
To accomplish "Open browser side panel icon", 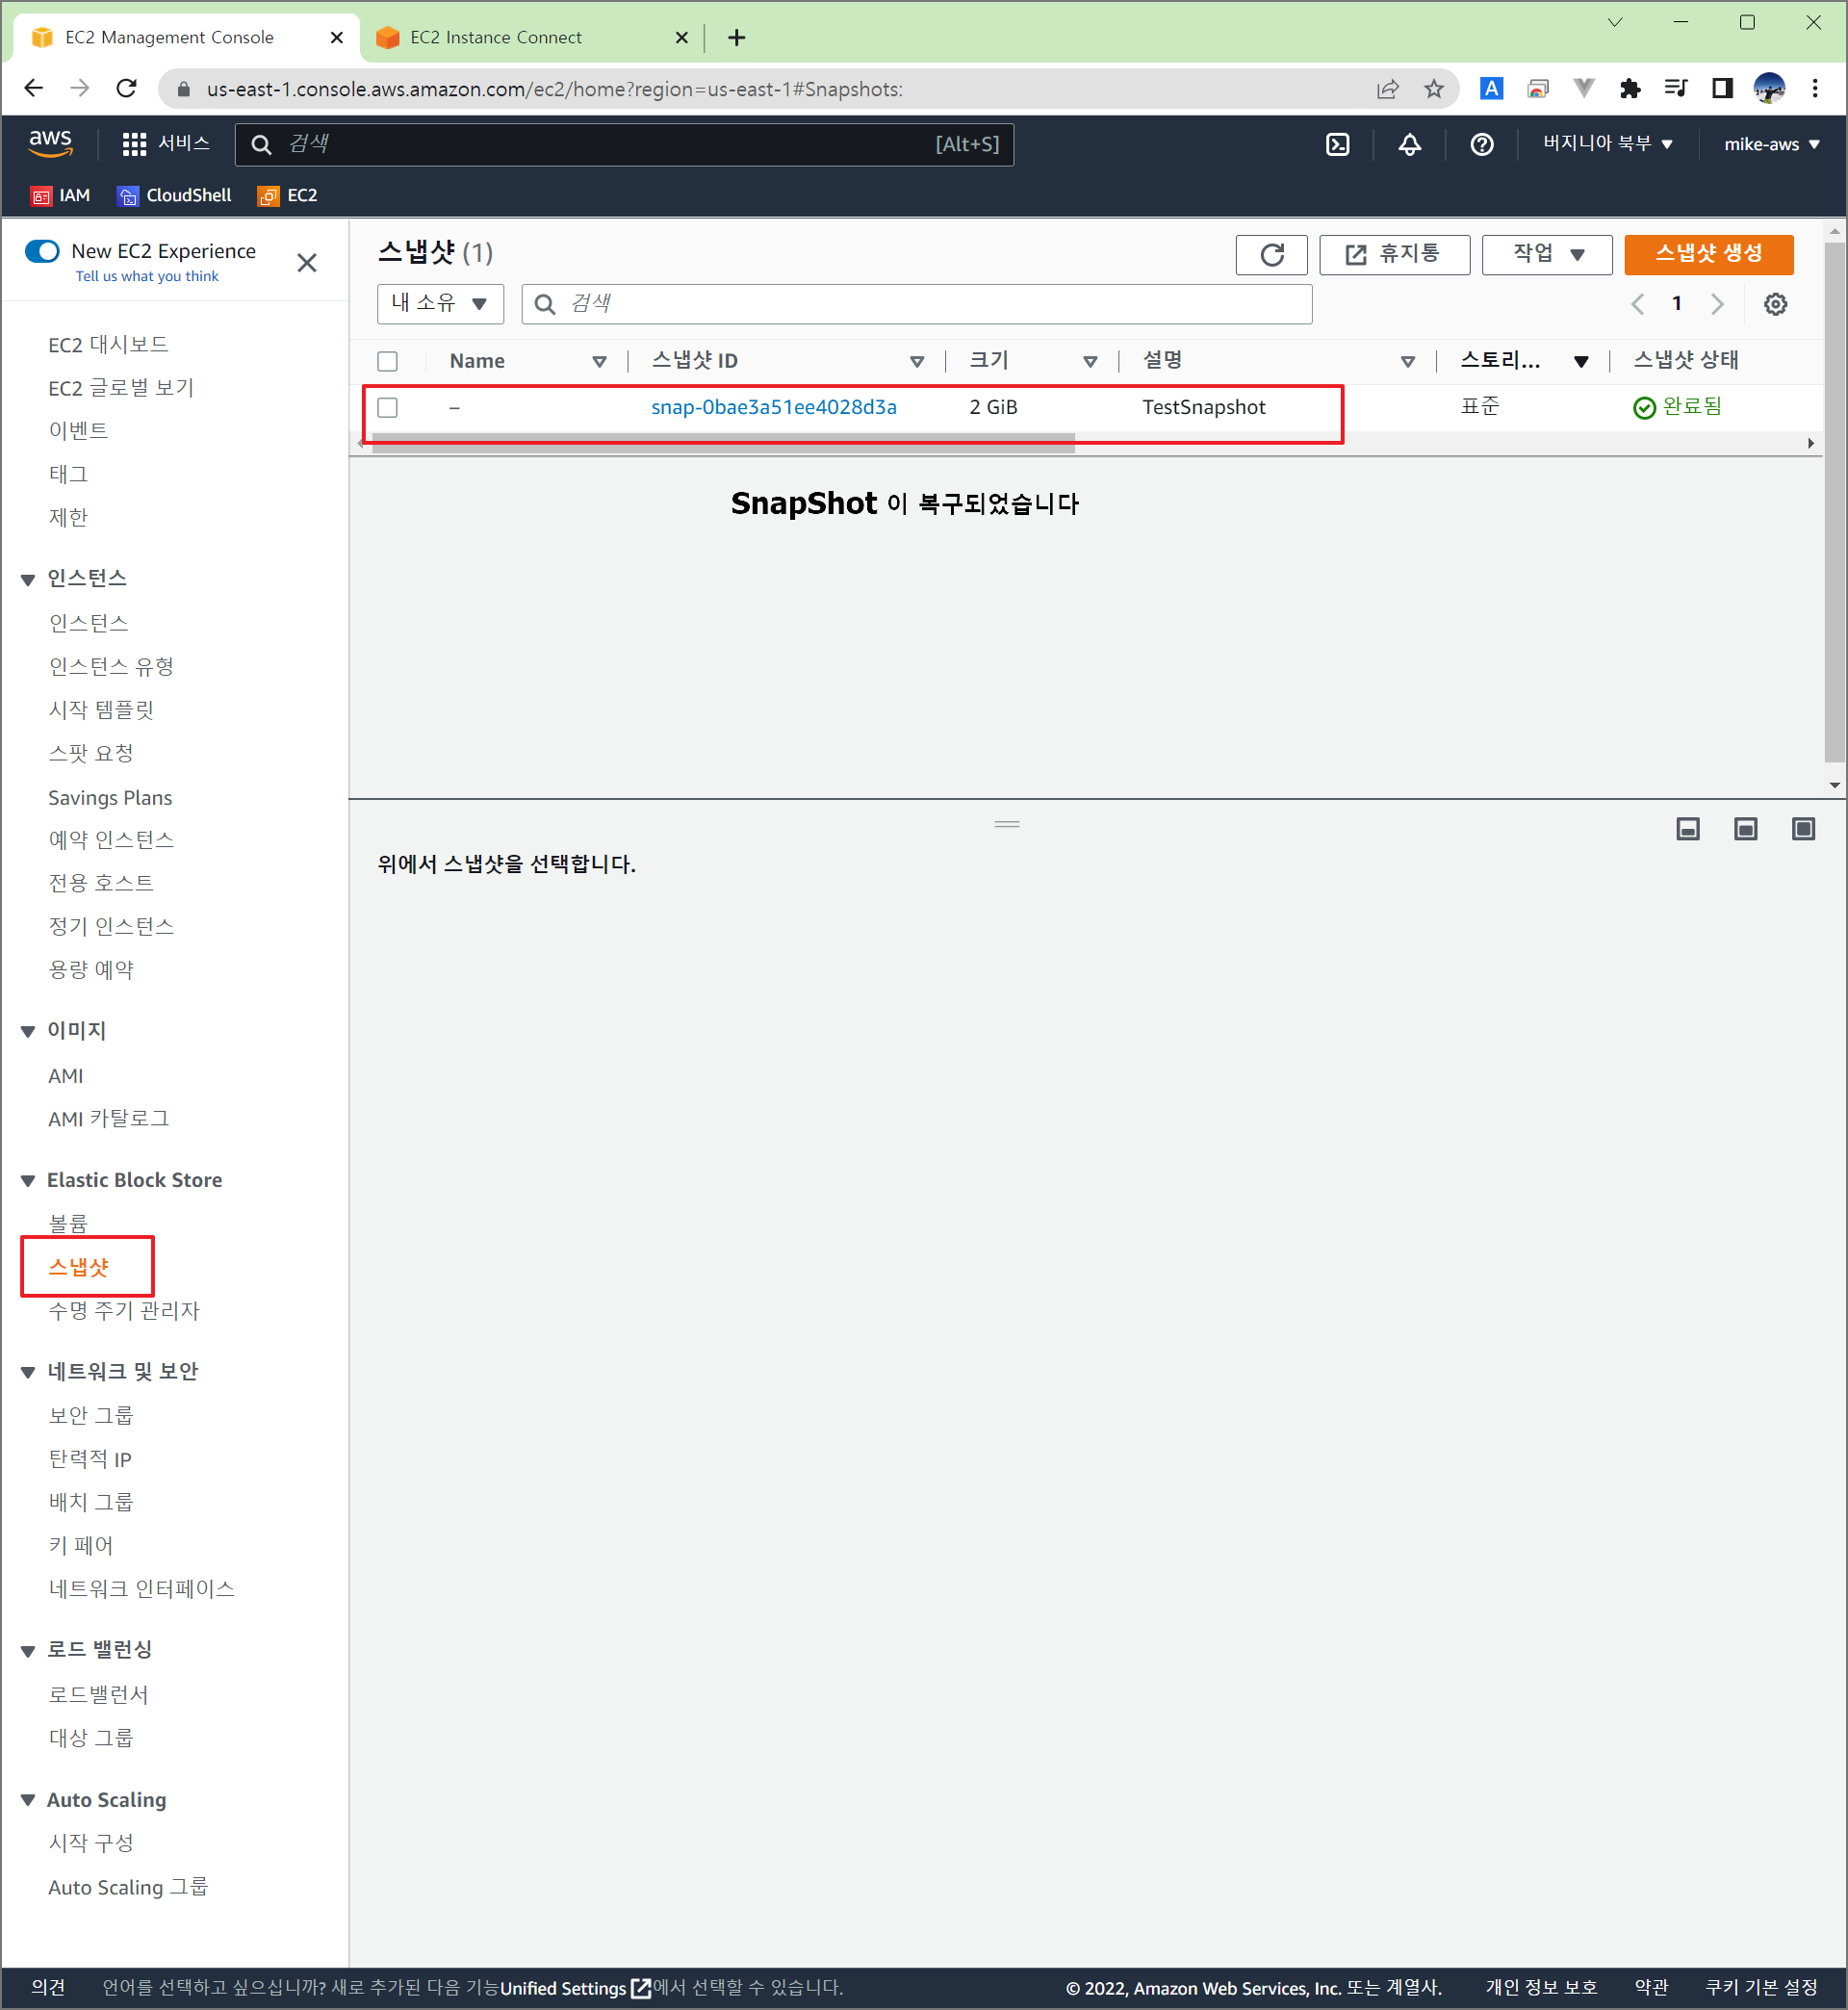I will 1722,88.
